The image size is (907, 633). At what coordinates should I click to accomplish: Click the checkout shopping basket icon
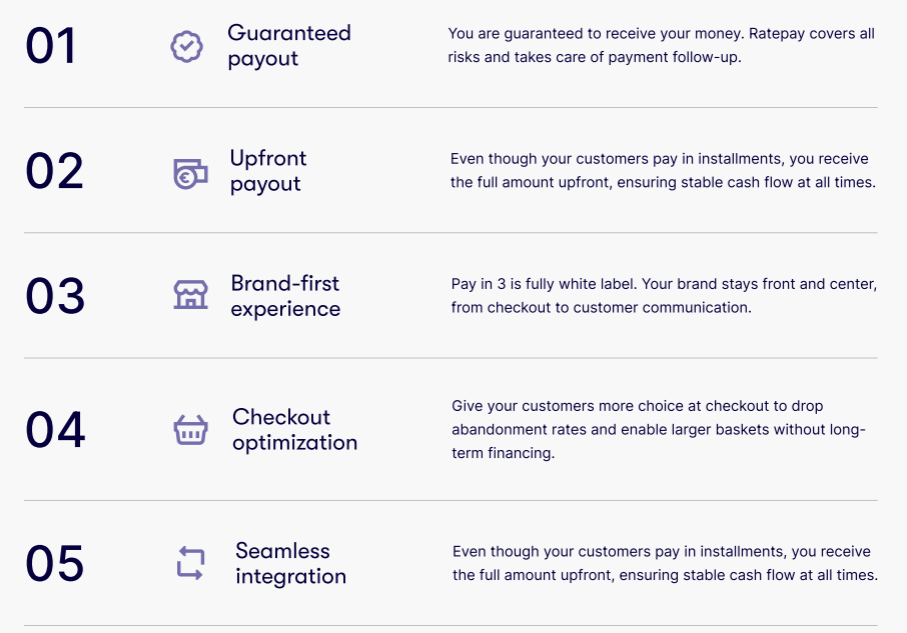click(190, 430)
